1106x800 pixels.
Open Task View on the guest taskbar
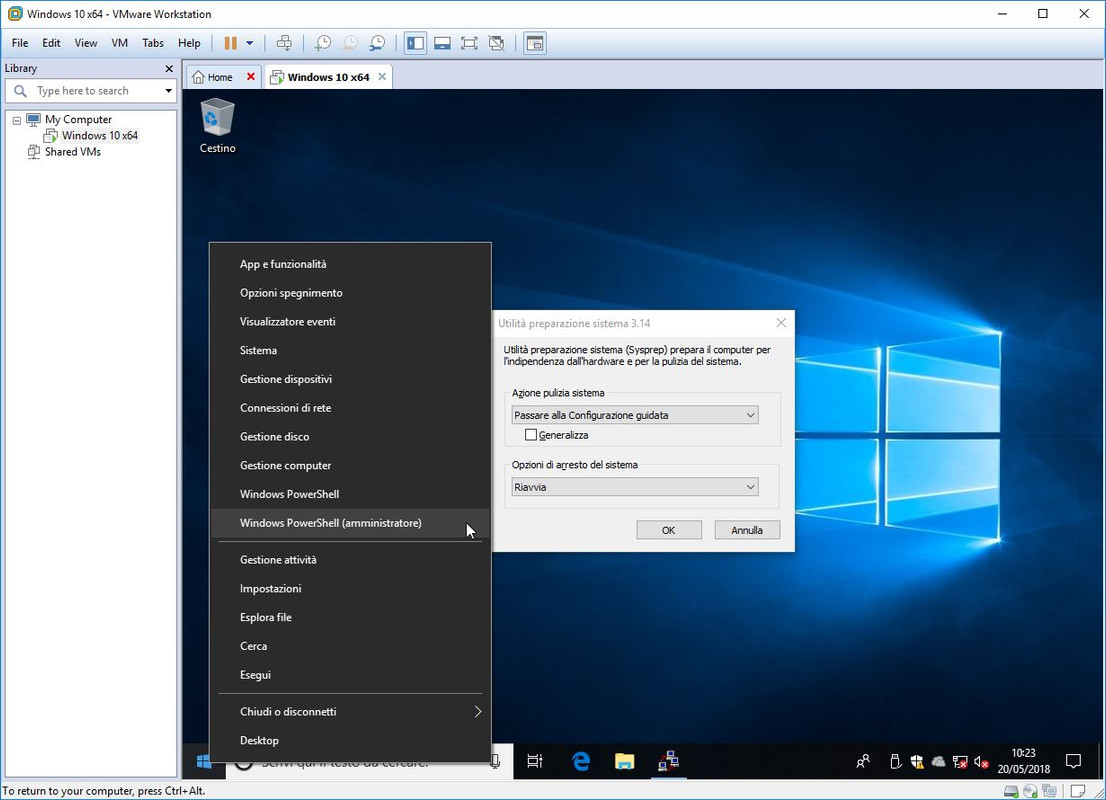[x=535, y=762]
